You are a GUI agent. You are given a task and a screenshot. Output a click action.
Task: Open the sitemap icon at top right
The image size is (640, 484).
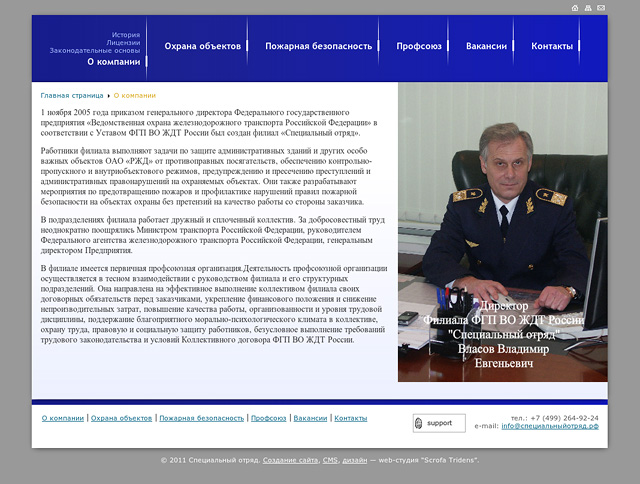click(x=588, y=8)
